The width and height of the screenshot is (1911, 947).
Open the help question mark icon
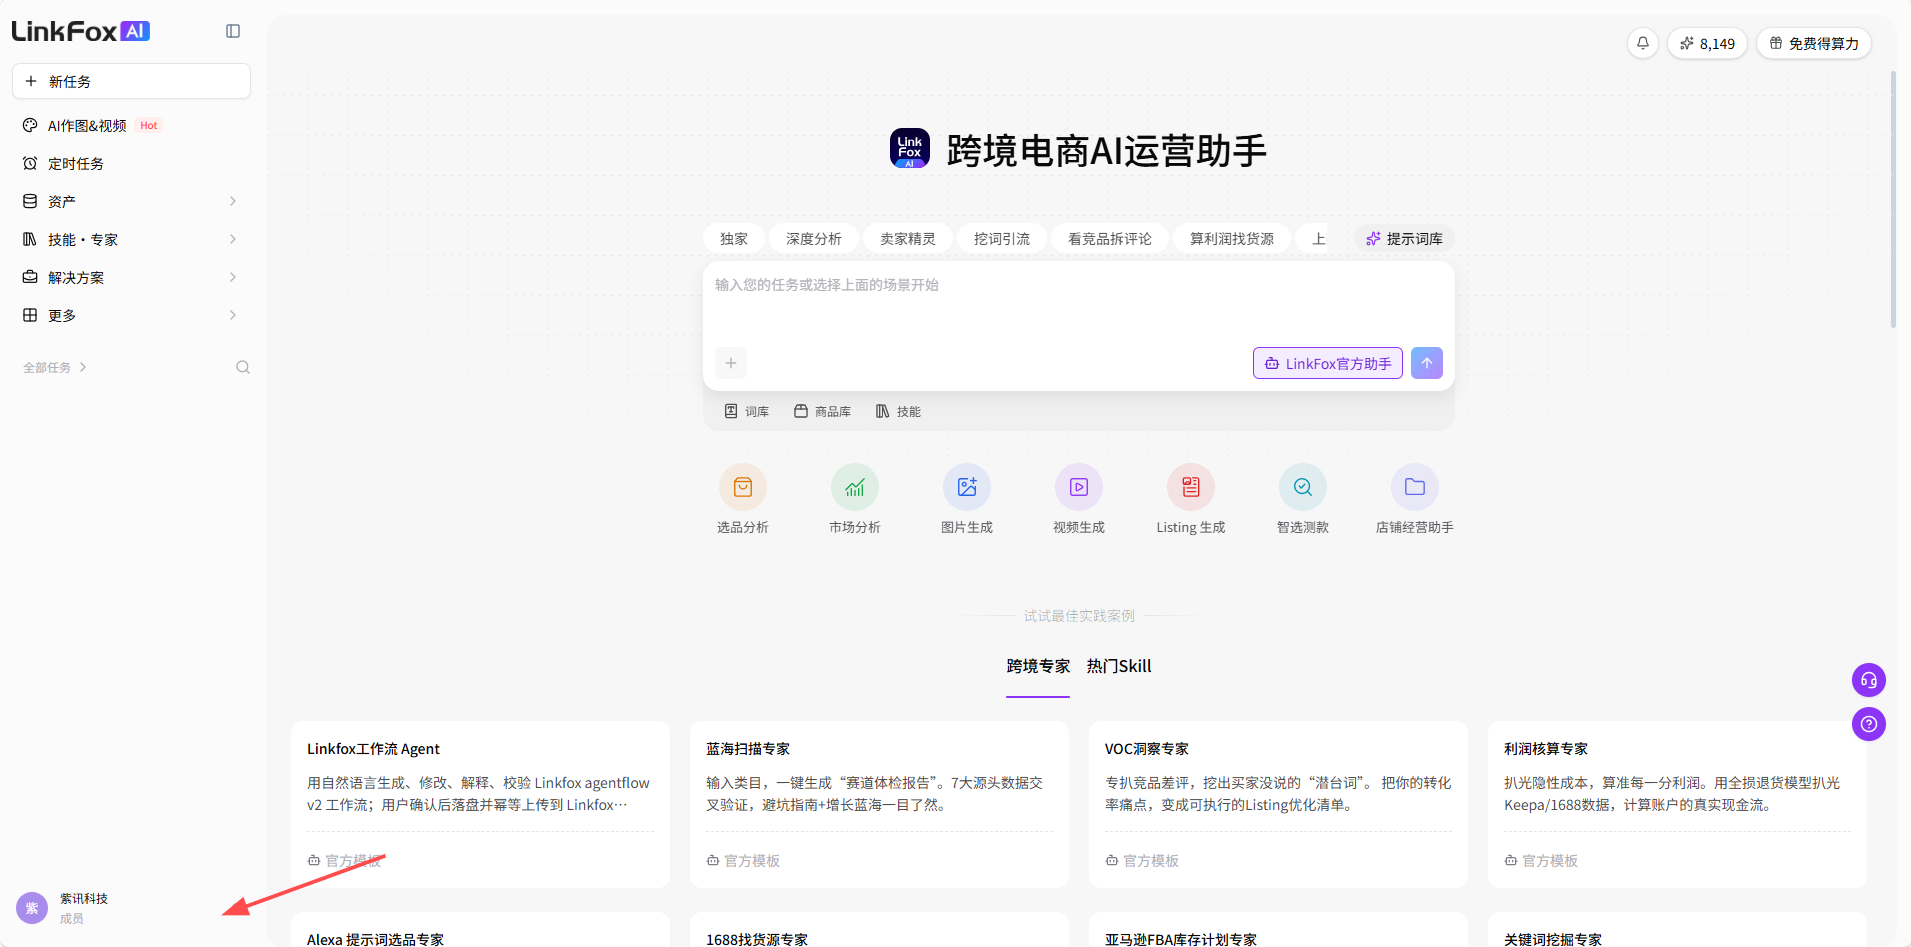click(x=1868, y=724)
